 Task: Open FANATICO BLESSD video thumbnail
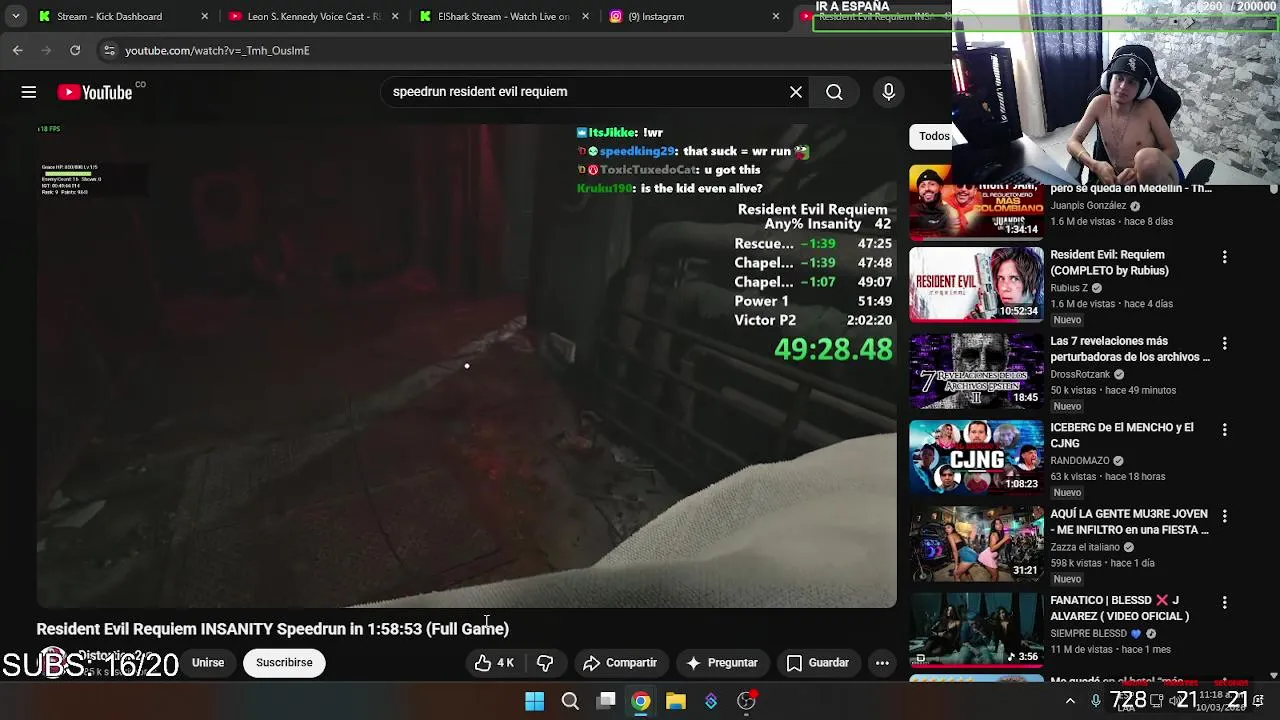(976, 630)
